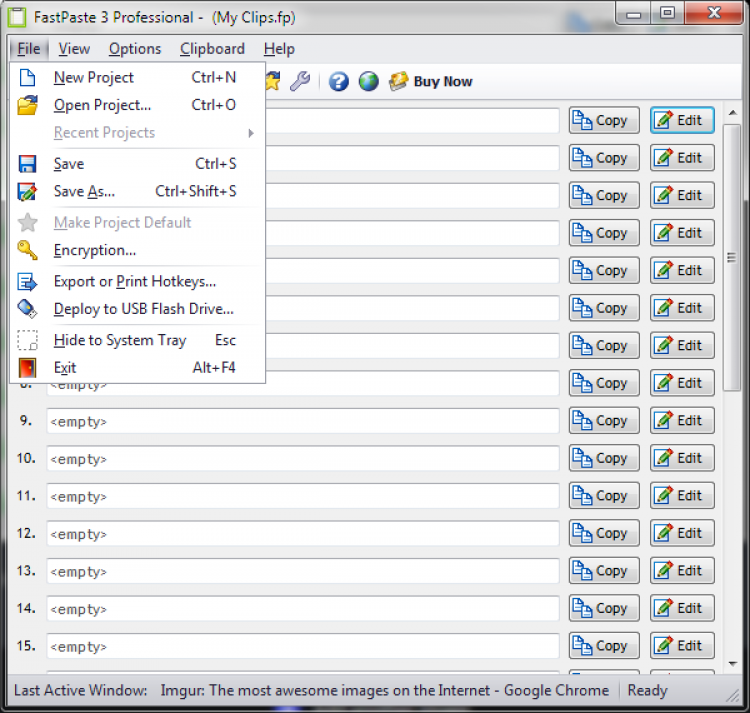The width and height of the screenshot is (750, 713).
Task: Click the red Exit icon
Action: (x=27, y=368)
